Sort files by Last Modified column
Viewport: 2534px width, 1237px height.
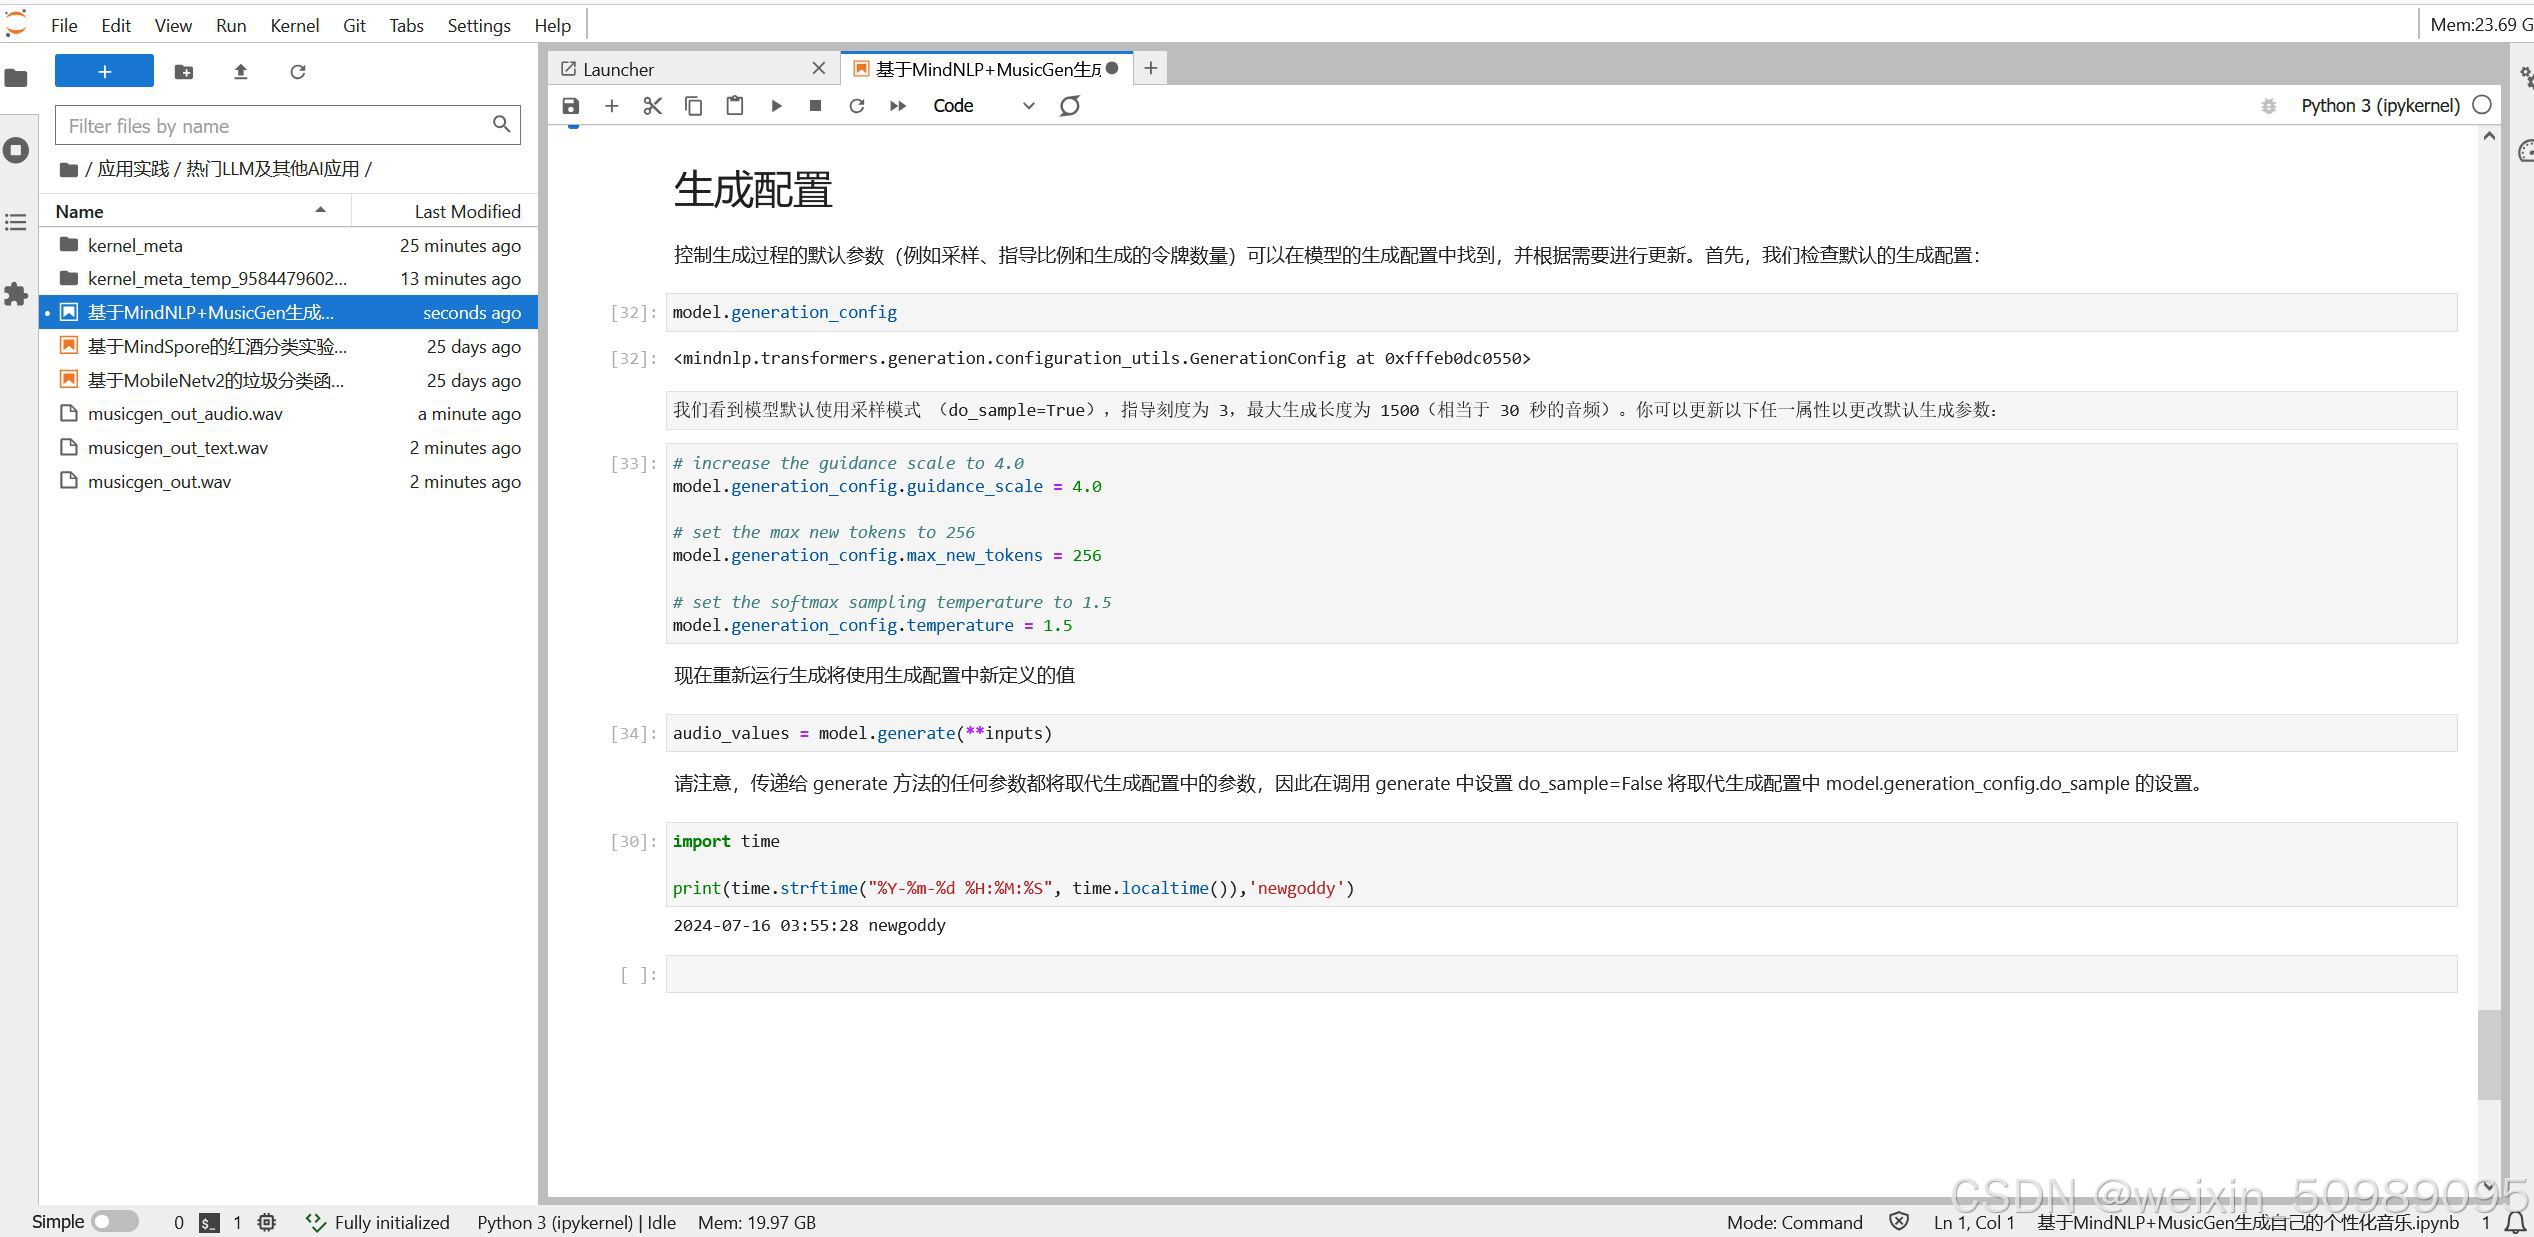coord(466,211)
